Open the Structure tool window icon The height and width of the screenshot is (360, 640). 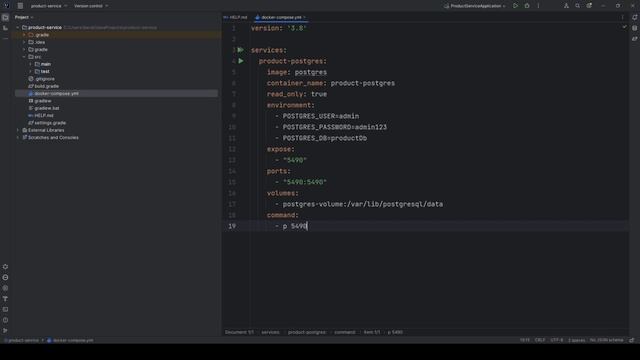[x=5, y=28]
